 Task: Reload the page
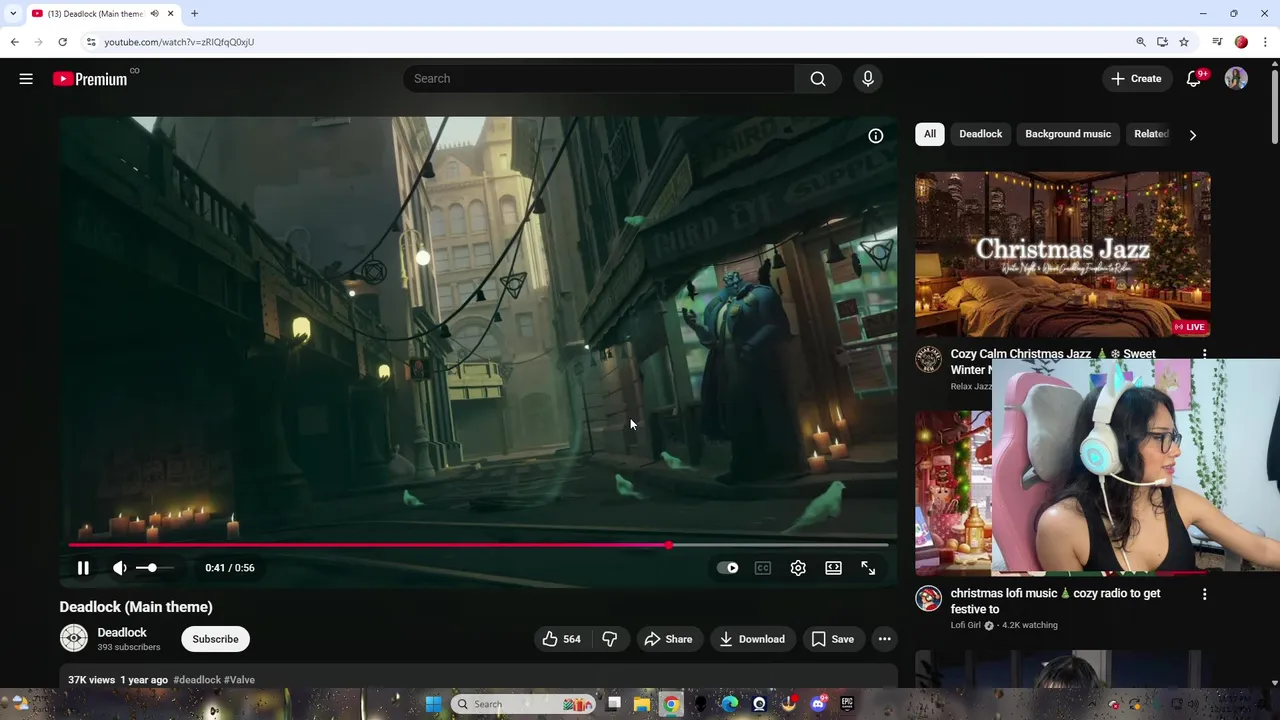(x=62, y=42)
